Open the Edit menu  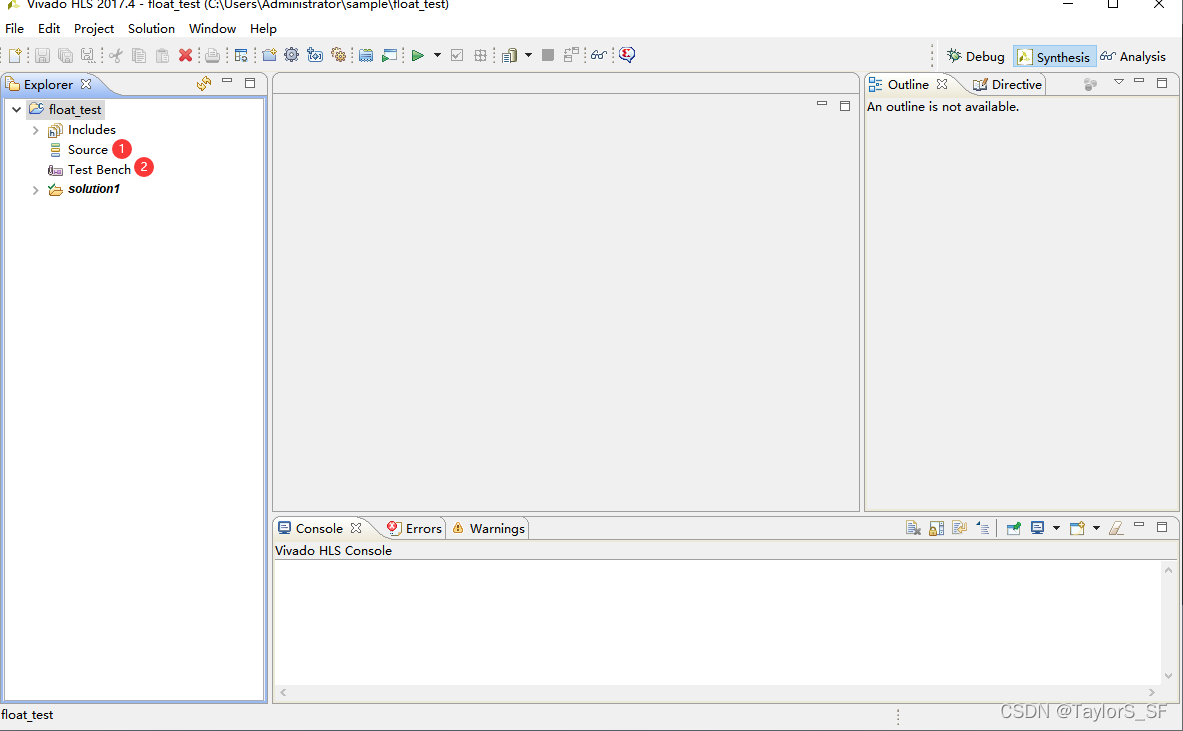point(49,29)
